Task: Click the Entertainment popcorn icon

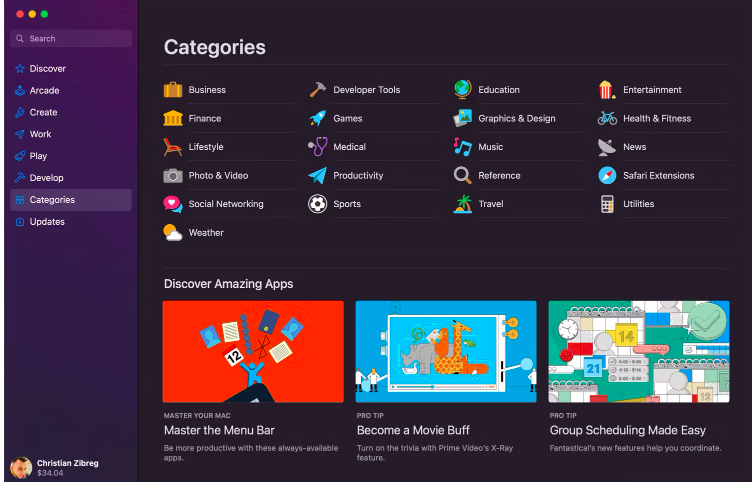Action: click(607, 90)
